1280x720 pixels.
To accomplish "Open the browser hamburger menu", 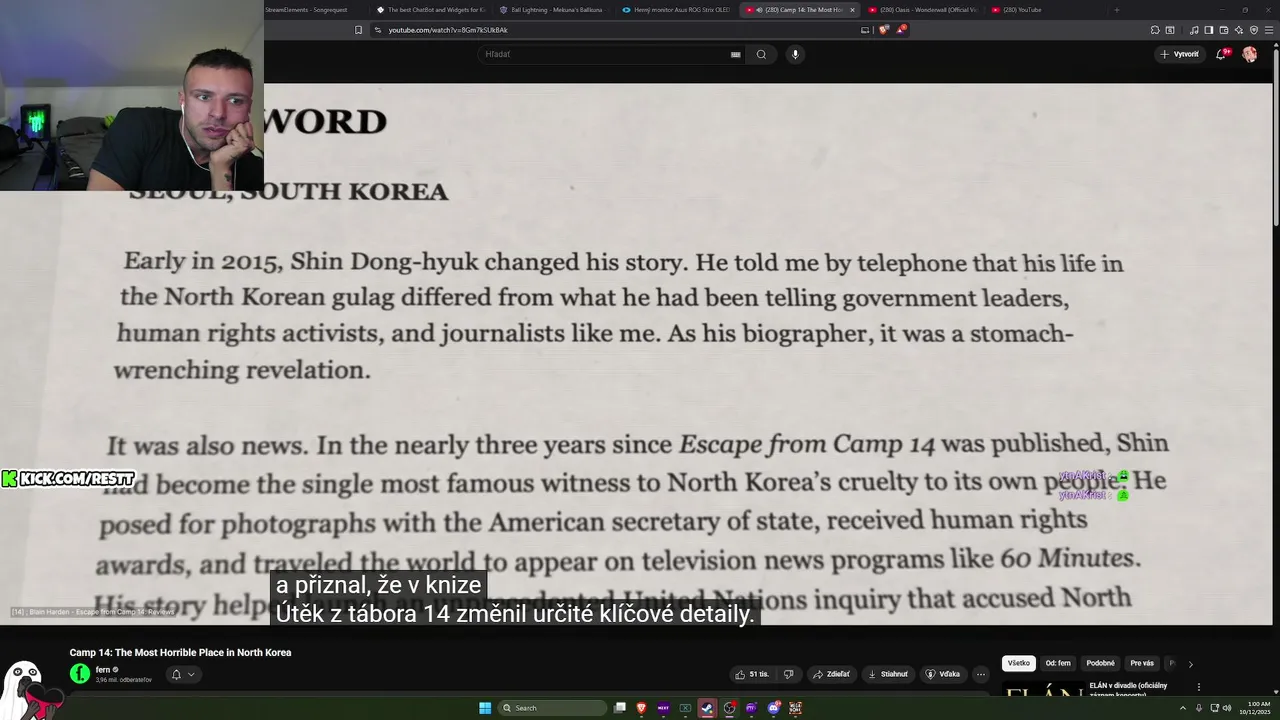I will pos(1269,30).
